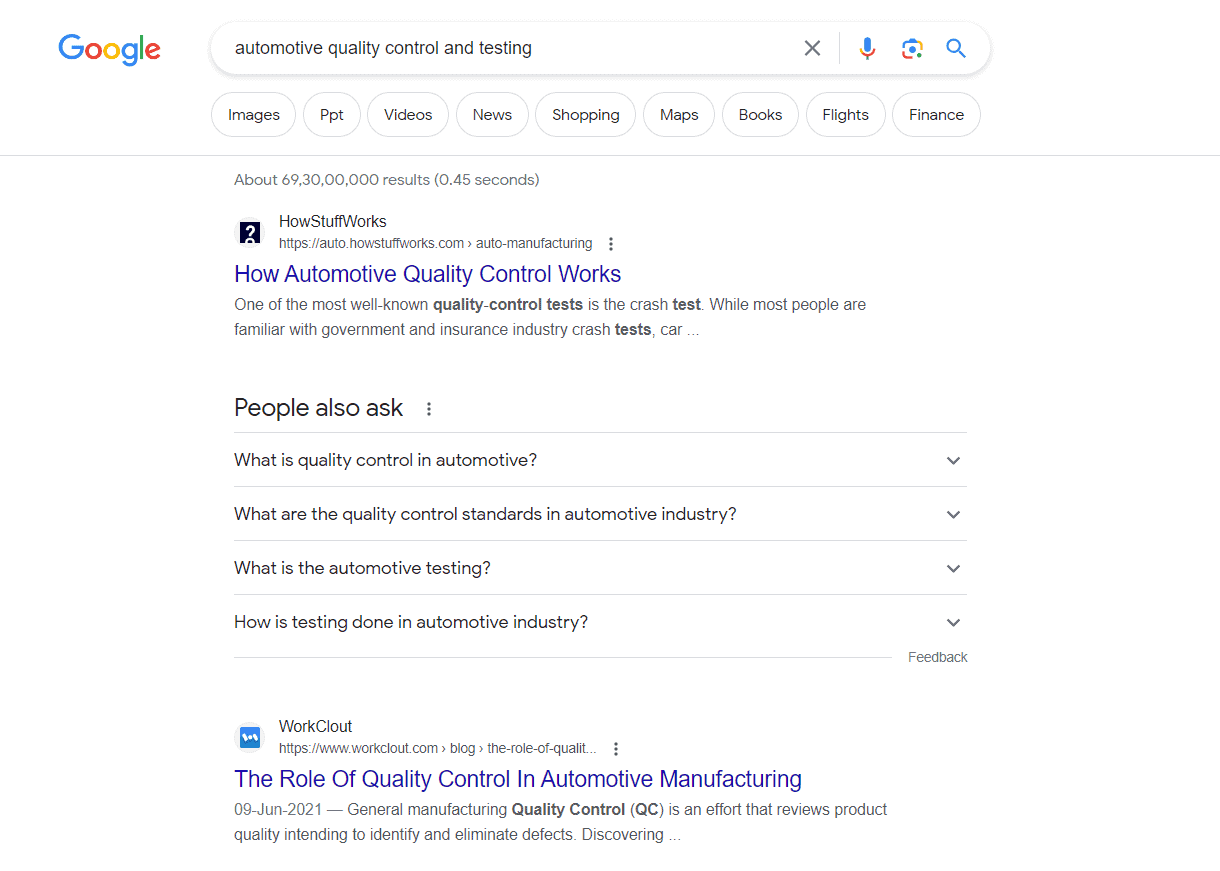Open the News filter tab
The image size is (1220, 871).
[492, 115]
